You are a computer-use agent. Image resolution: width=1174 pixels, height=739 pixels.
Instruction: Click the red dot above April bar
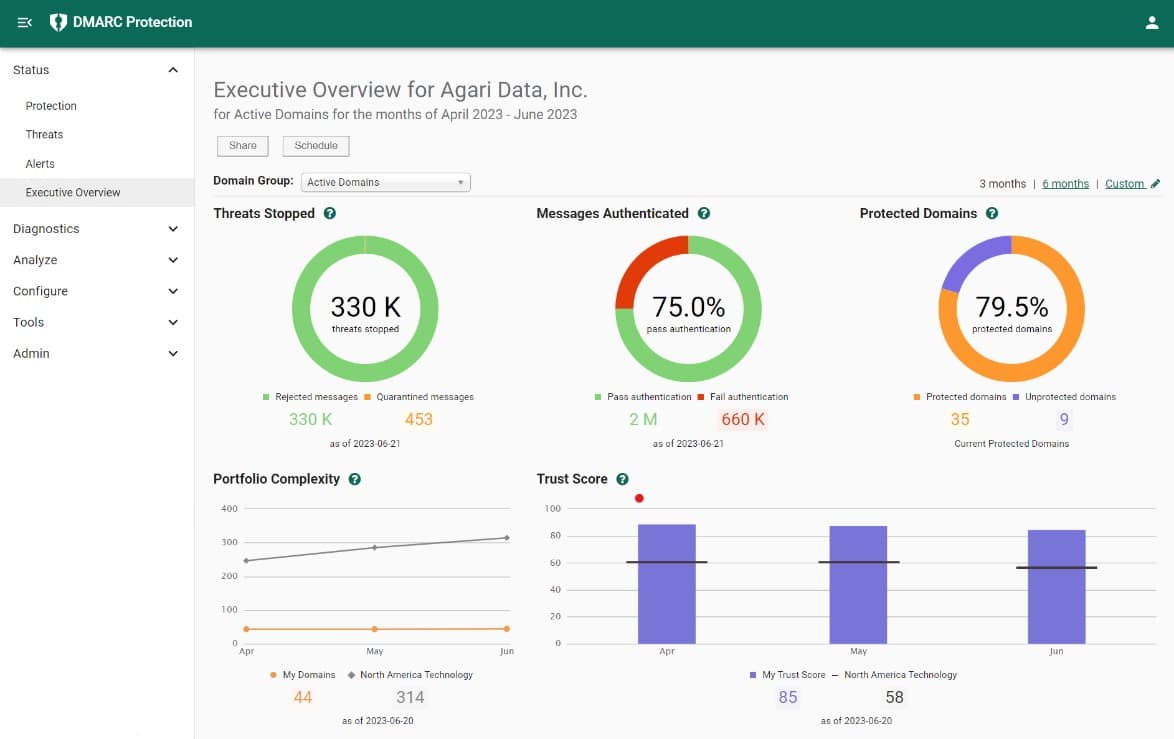pyautogui.click(x=639, y=498)
